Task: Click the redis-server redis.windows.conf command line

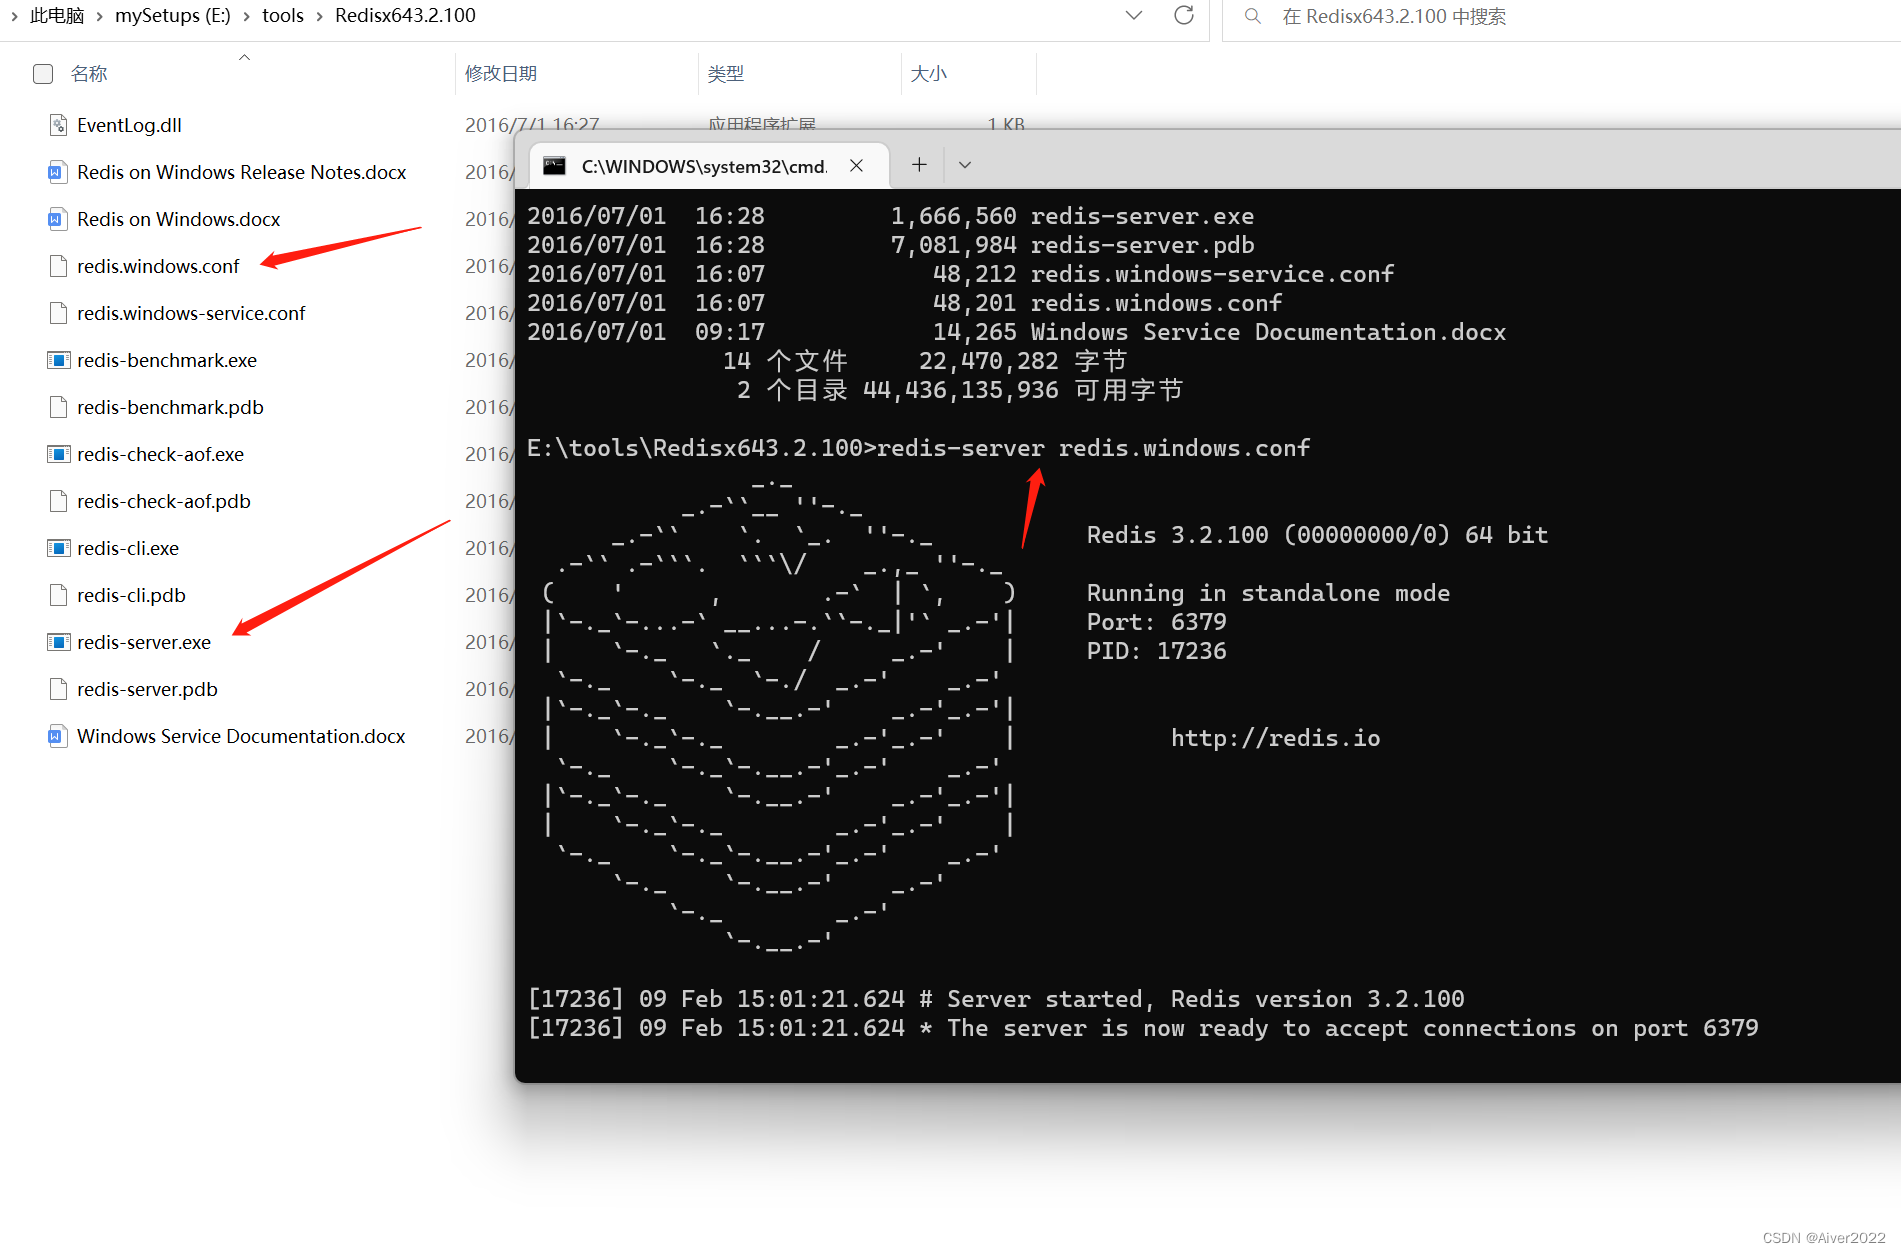Action: (x=918, y=448)
